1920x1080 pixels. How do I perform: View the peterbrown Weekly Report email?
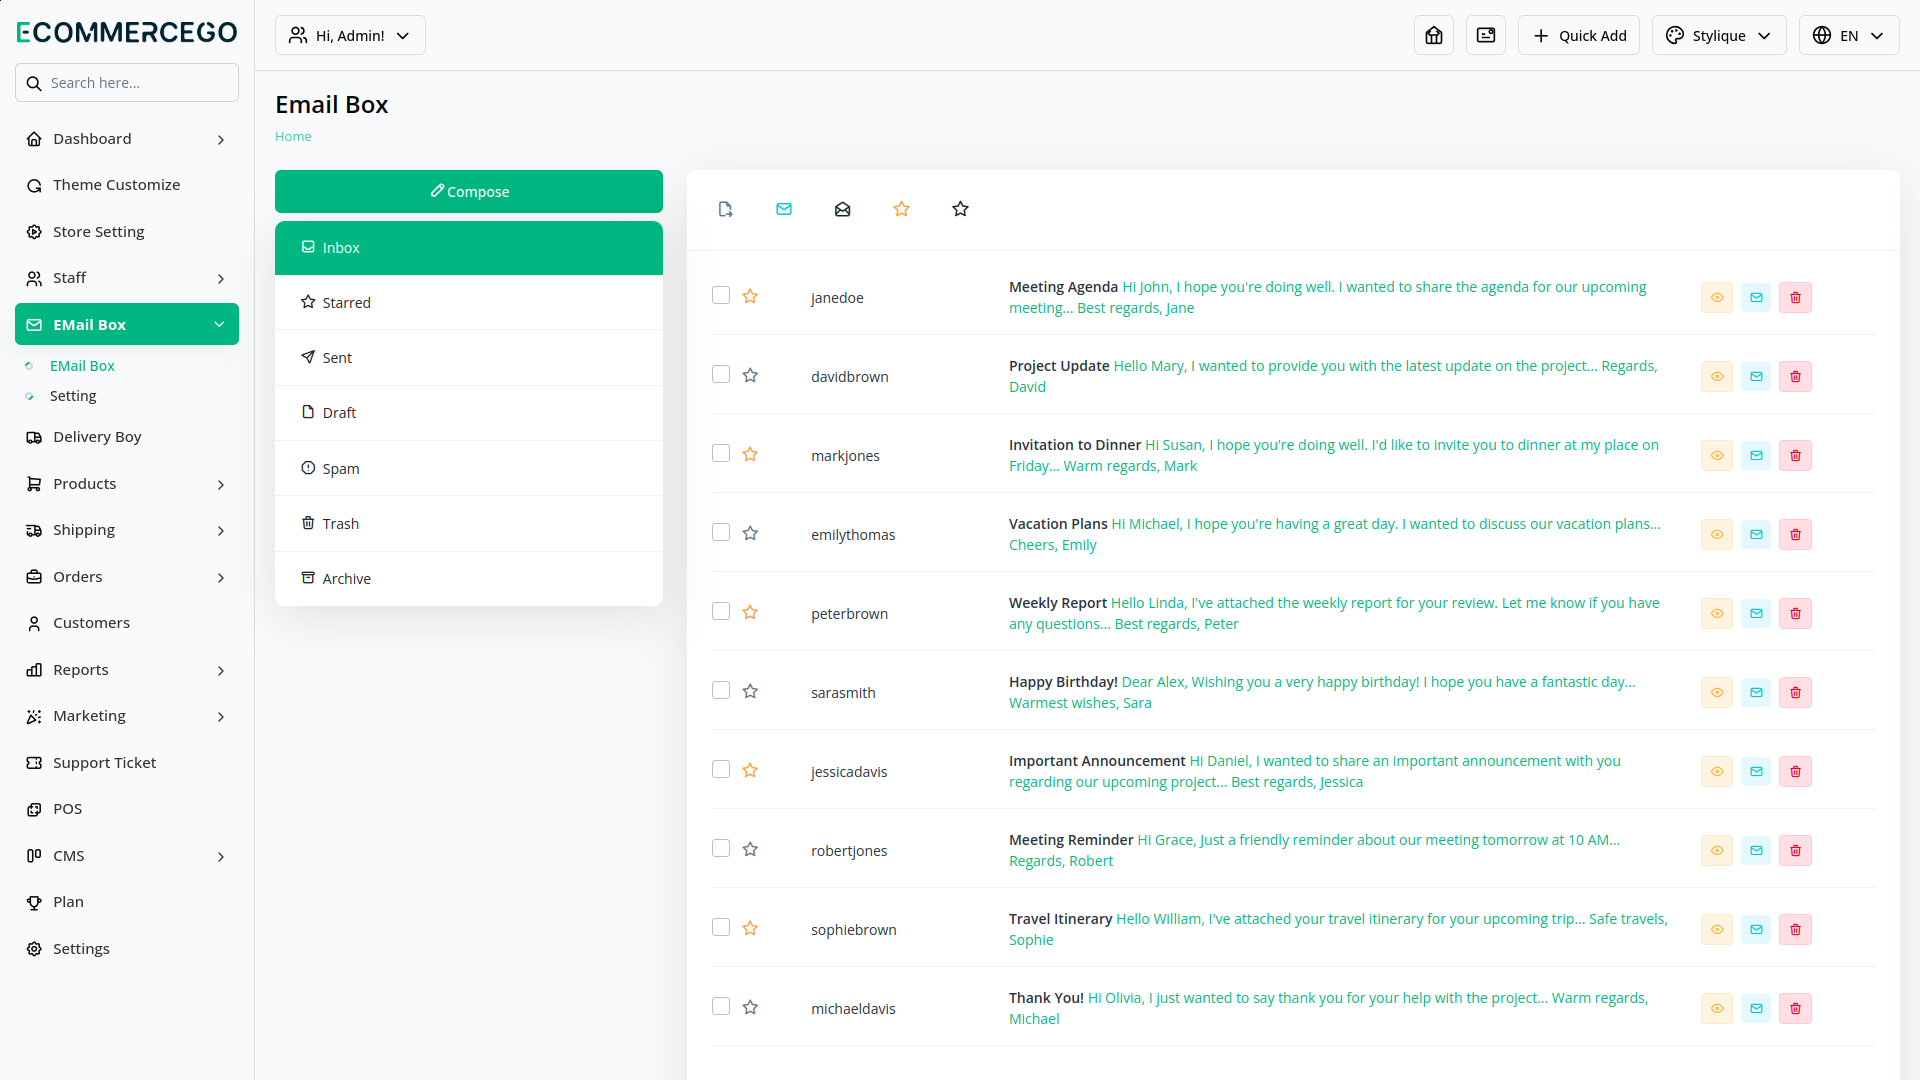click(1716, 613)
